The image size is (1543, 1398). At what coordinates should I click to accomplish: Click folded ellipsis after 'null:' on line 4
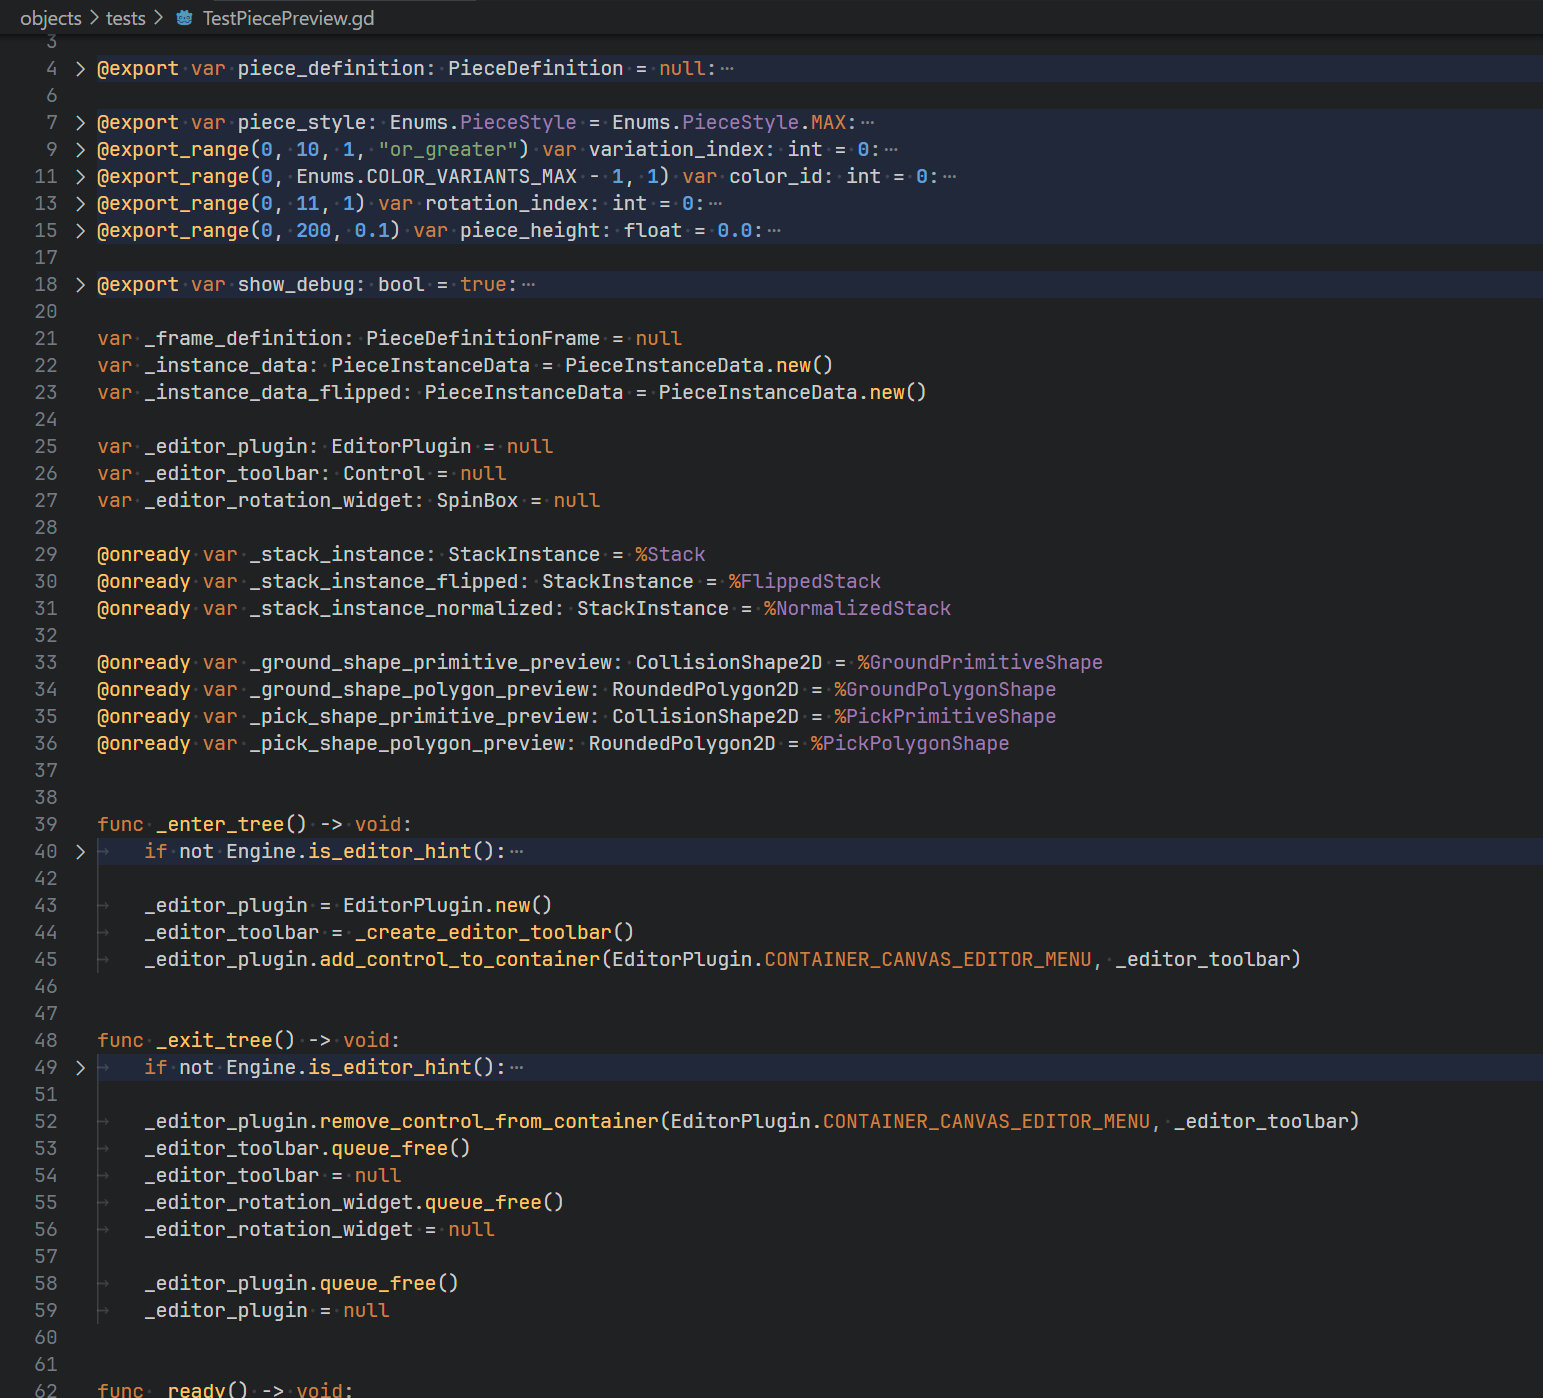(x=727, y=69)
